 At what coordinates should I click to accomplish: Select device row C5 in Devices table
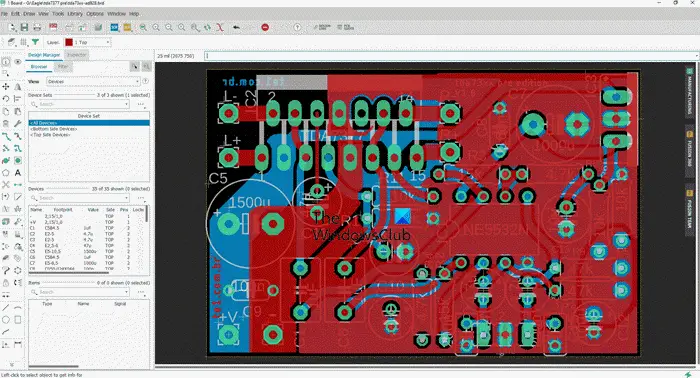click(86, 251)
